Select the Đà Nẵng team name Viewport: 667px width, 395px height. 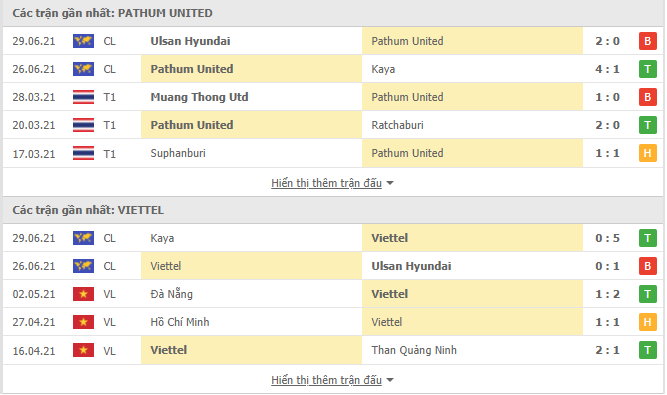171,294
